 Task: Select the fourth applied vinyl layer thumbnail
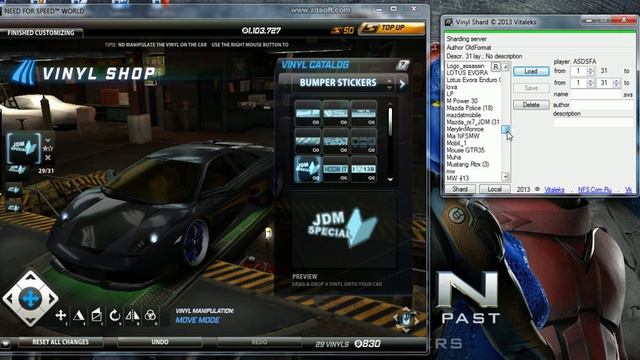tap(13, 207)
